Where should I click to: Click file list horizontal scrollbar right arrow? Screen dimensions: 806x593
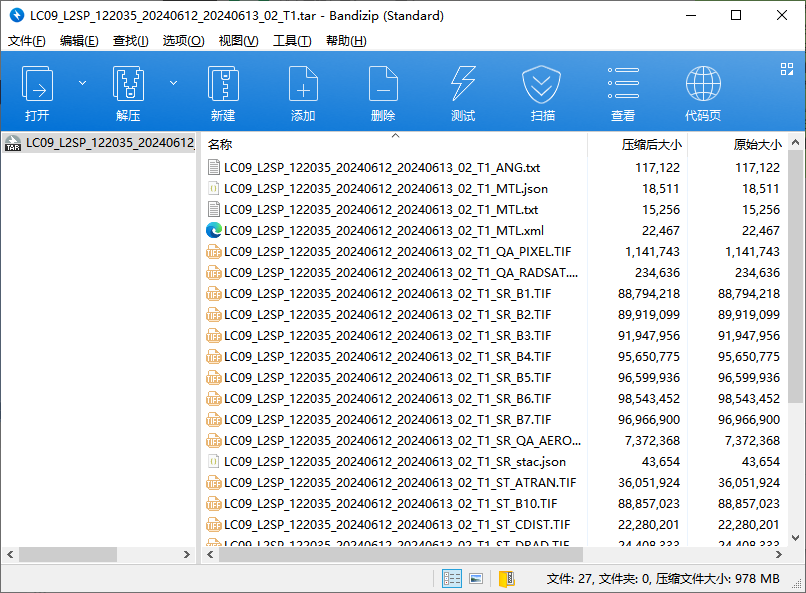[x=779, y=554]
